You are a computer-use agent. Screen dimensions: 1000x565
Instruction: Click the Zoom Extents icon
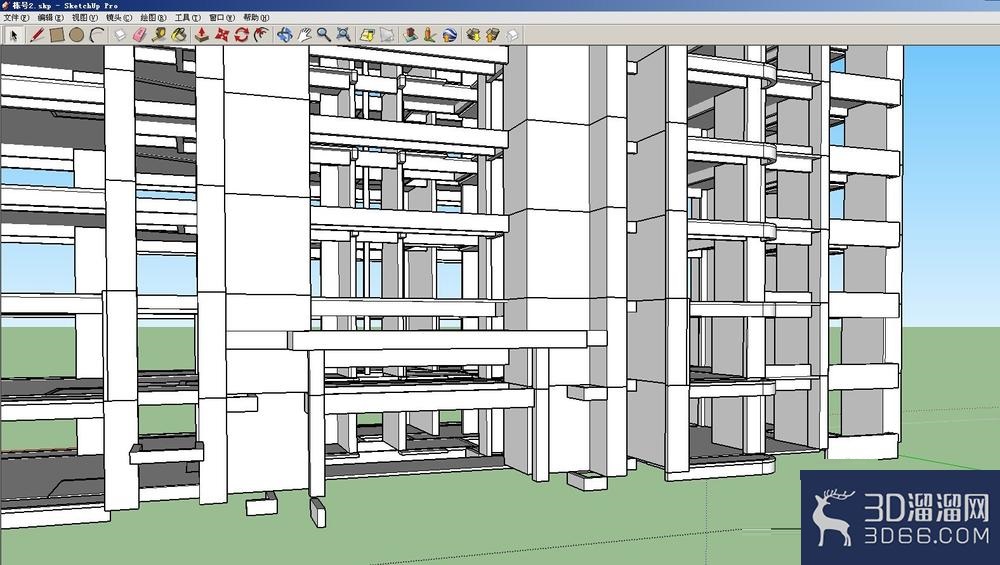344,35
